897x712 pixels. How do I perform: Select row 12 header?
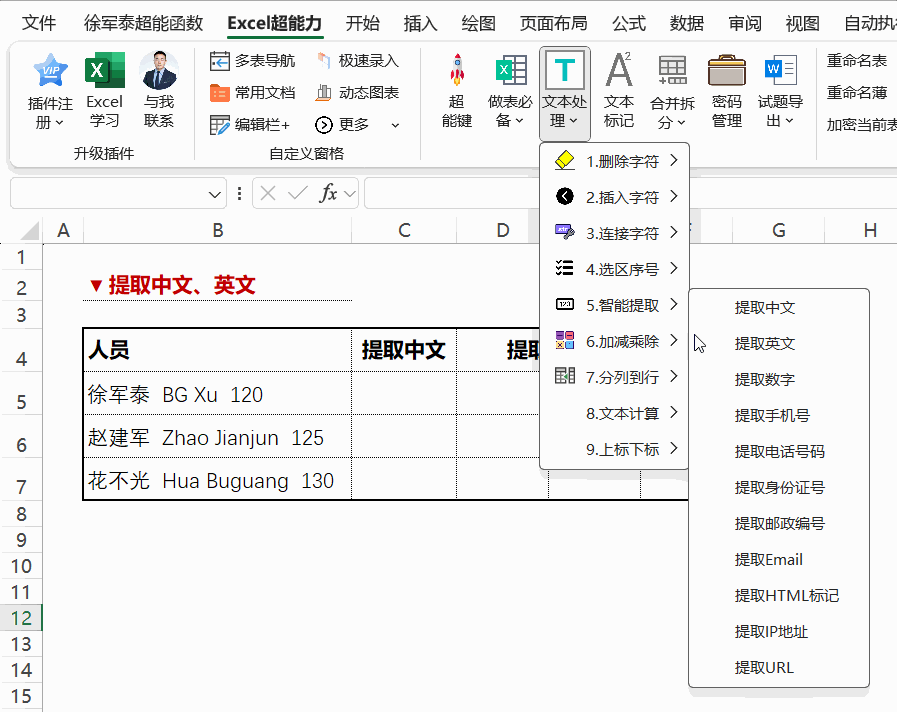point(21,618)
